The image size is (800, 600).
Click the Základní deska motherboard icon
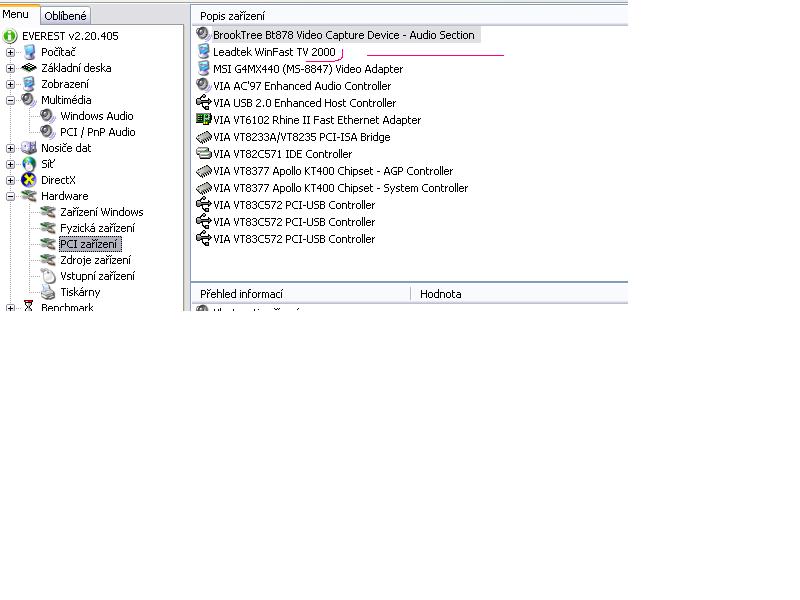30,68
